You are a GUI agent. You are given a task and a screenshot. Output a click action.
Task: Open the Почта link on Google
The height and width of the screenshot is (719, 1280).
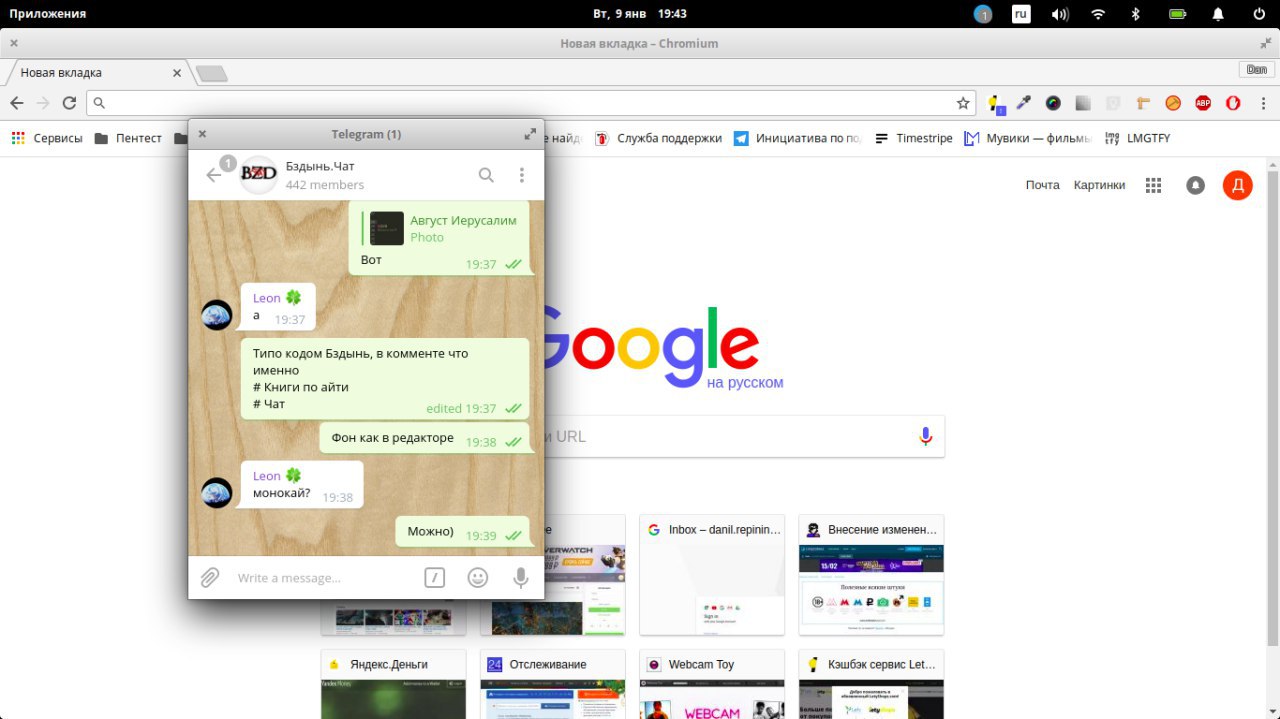coord(1042,185)
